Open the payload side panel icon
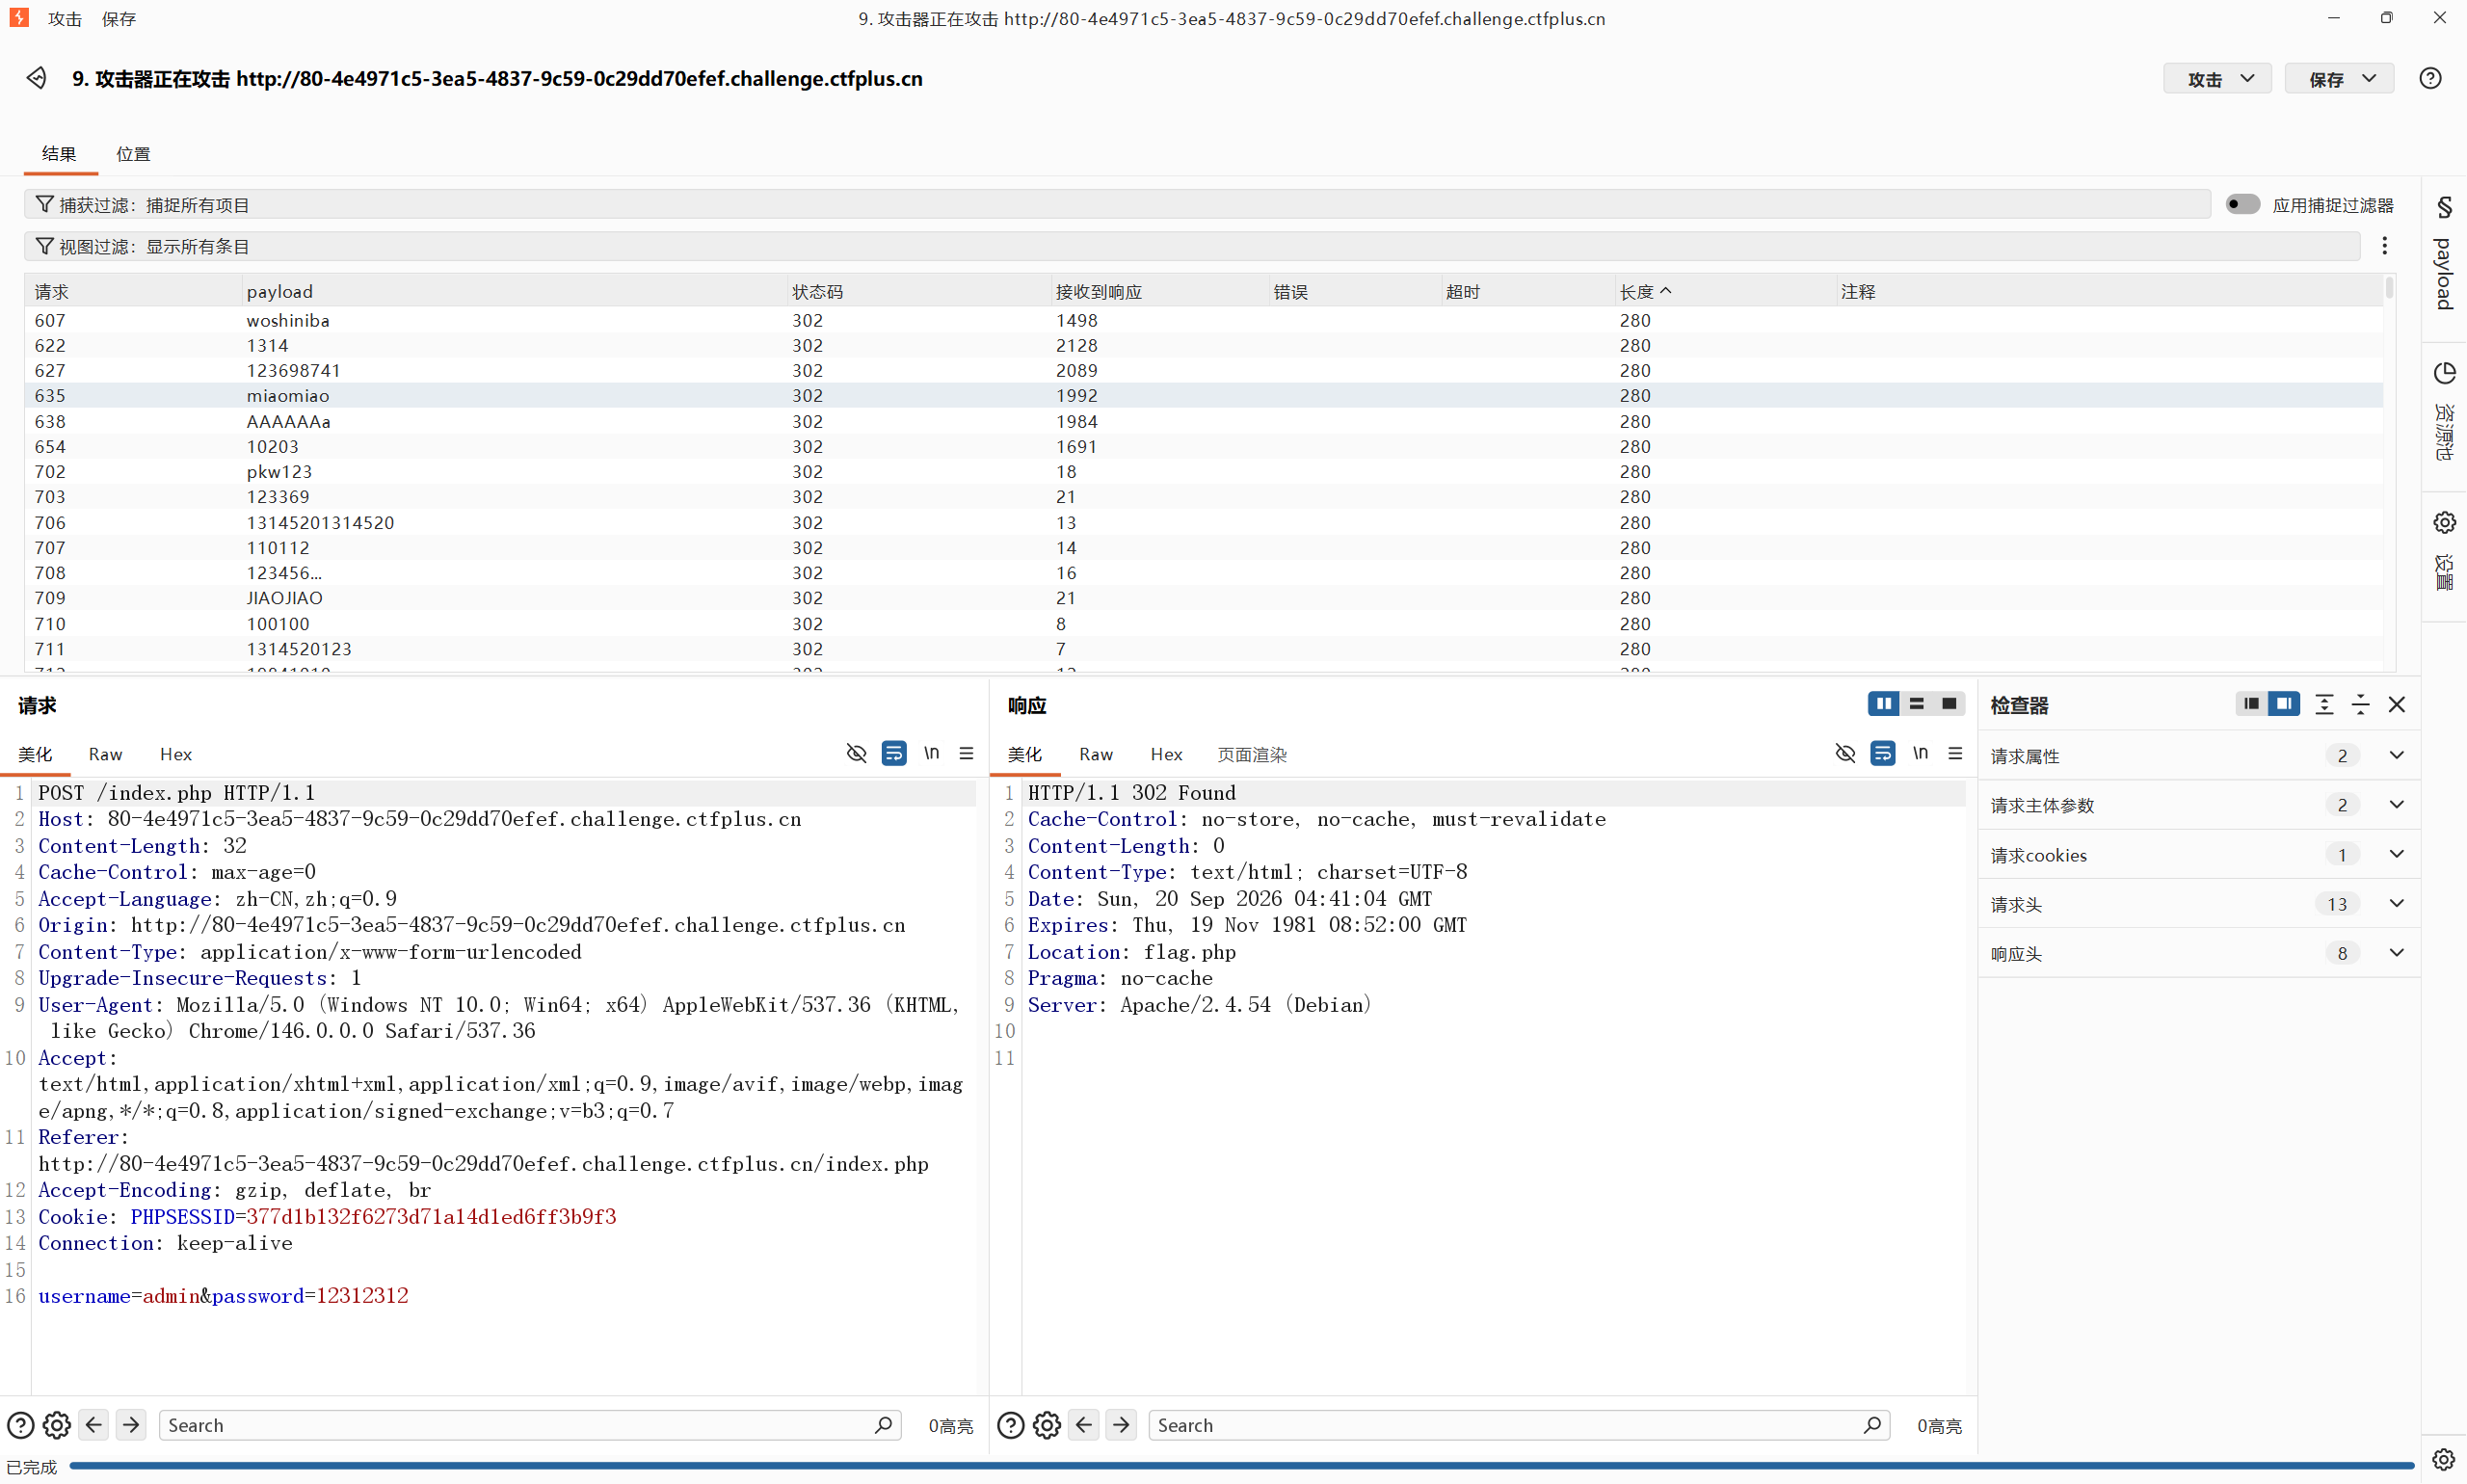This screenshot has height=1484, width=2467. pyautogui.click(x=2444, y=207)
